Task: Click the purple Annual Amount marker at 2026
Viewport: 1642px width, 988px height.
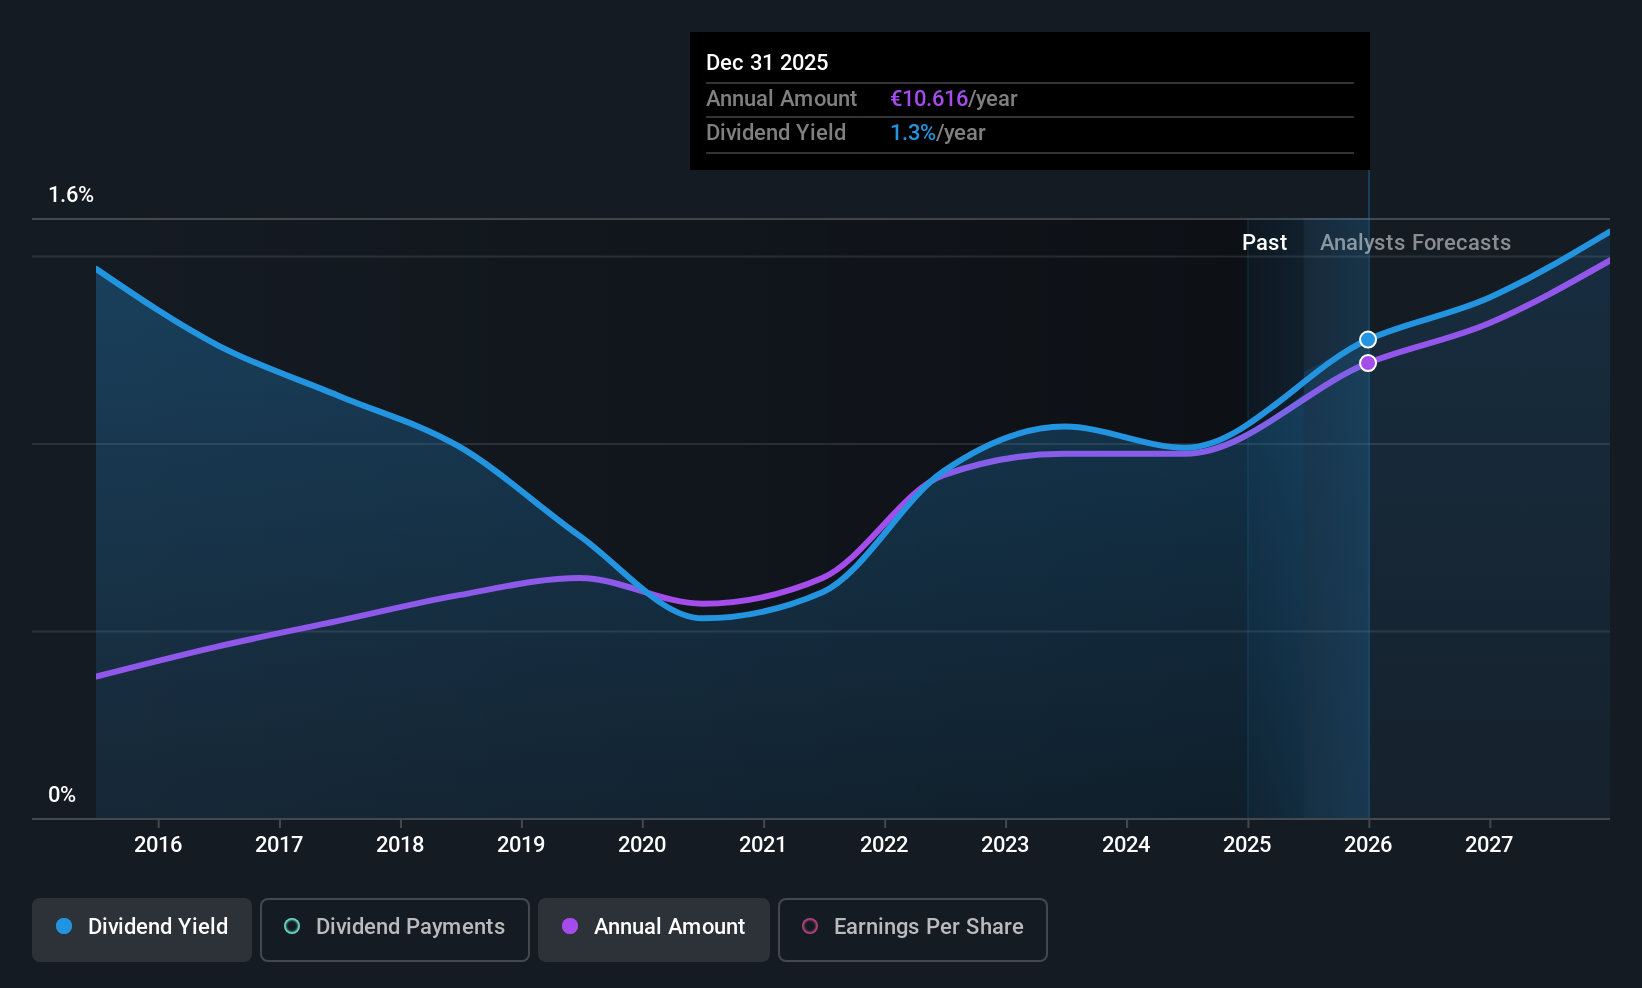Action: pyautogui.click(x=1368, y=363)
